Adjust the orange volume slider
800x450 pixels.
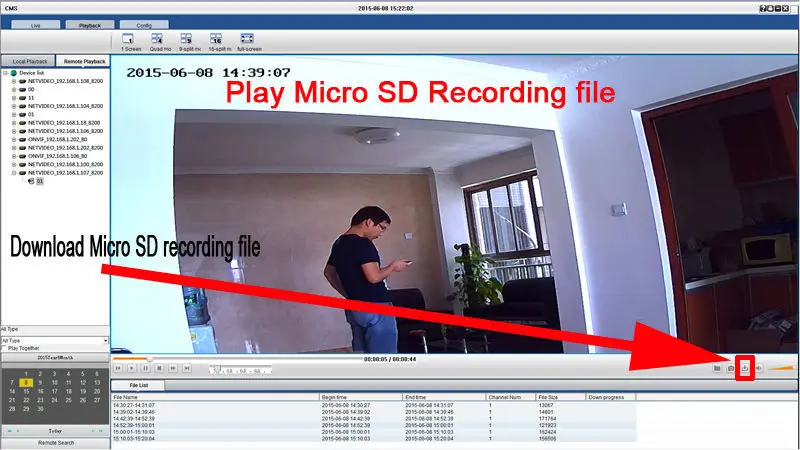click(781, 368)
